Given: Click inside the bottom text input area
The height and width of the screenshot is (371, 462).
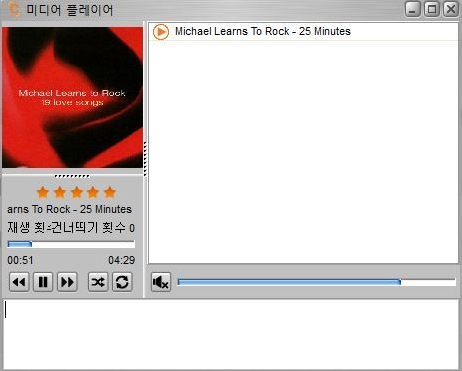Looking at the screenshot, I should coord(231,334).
